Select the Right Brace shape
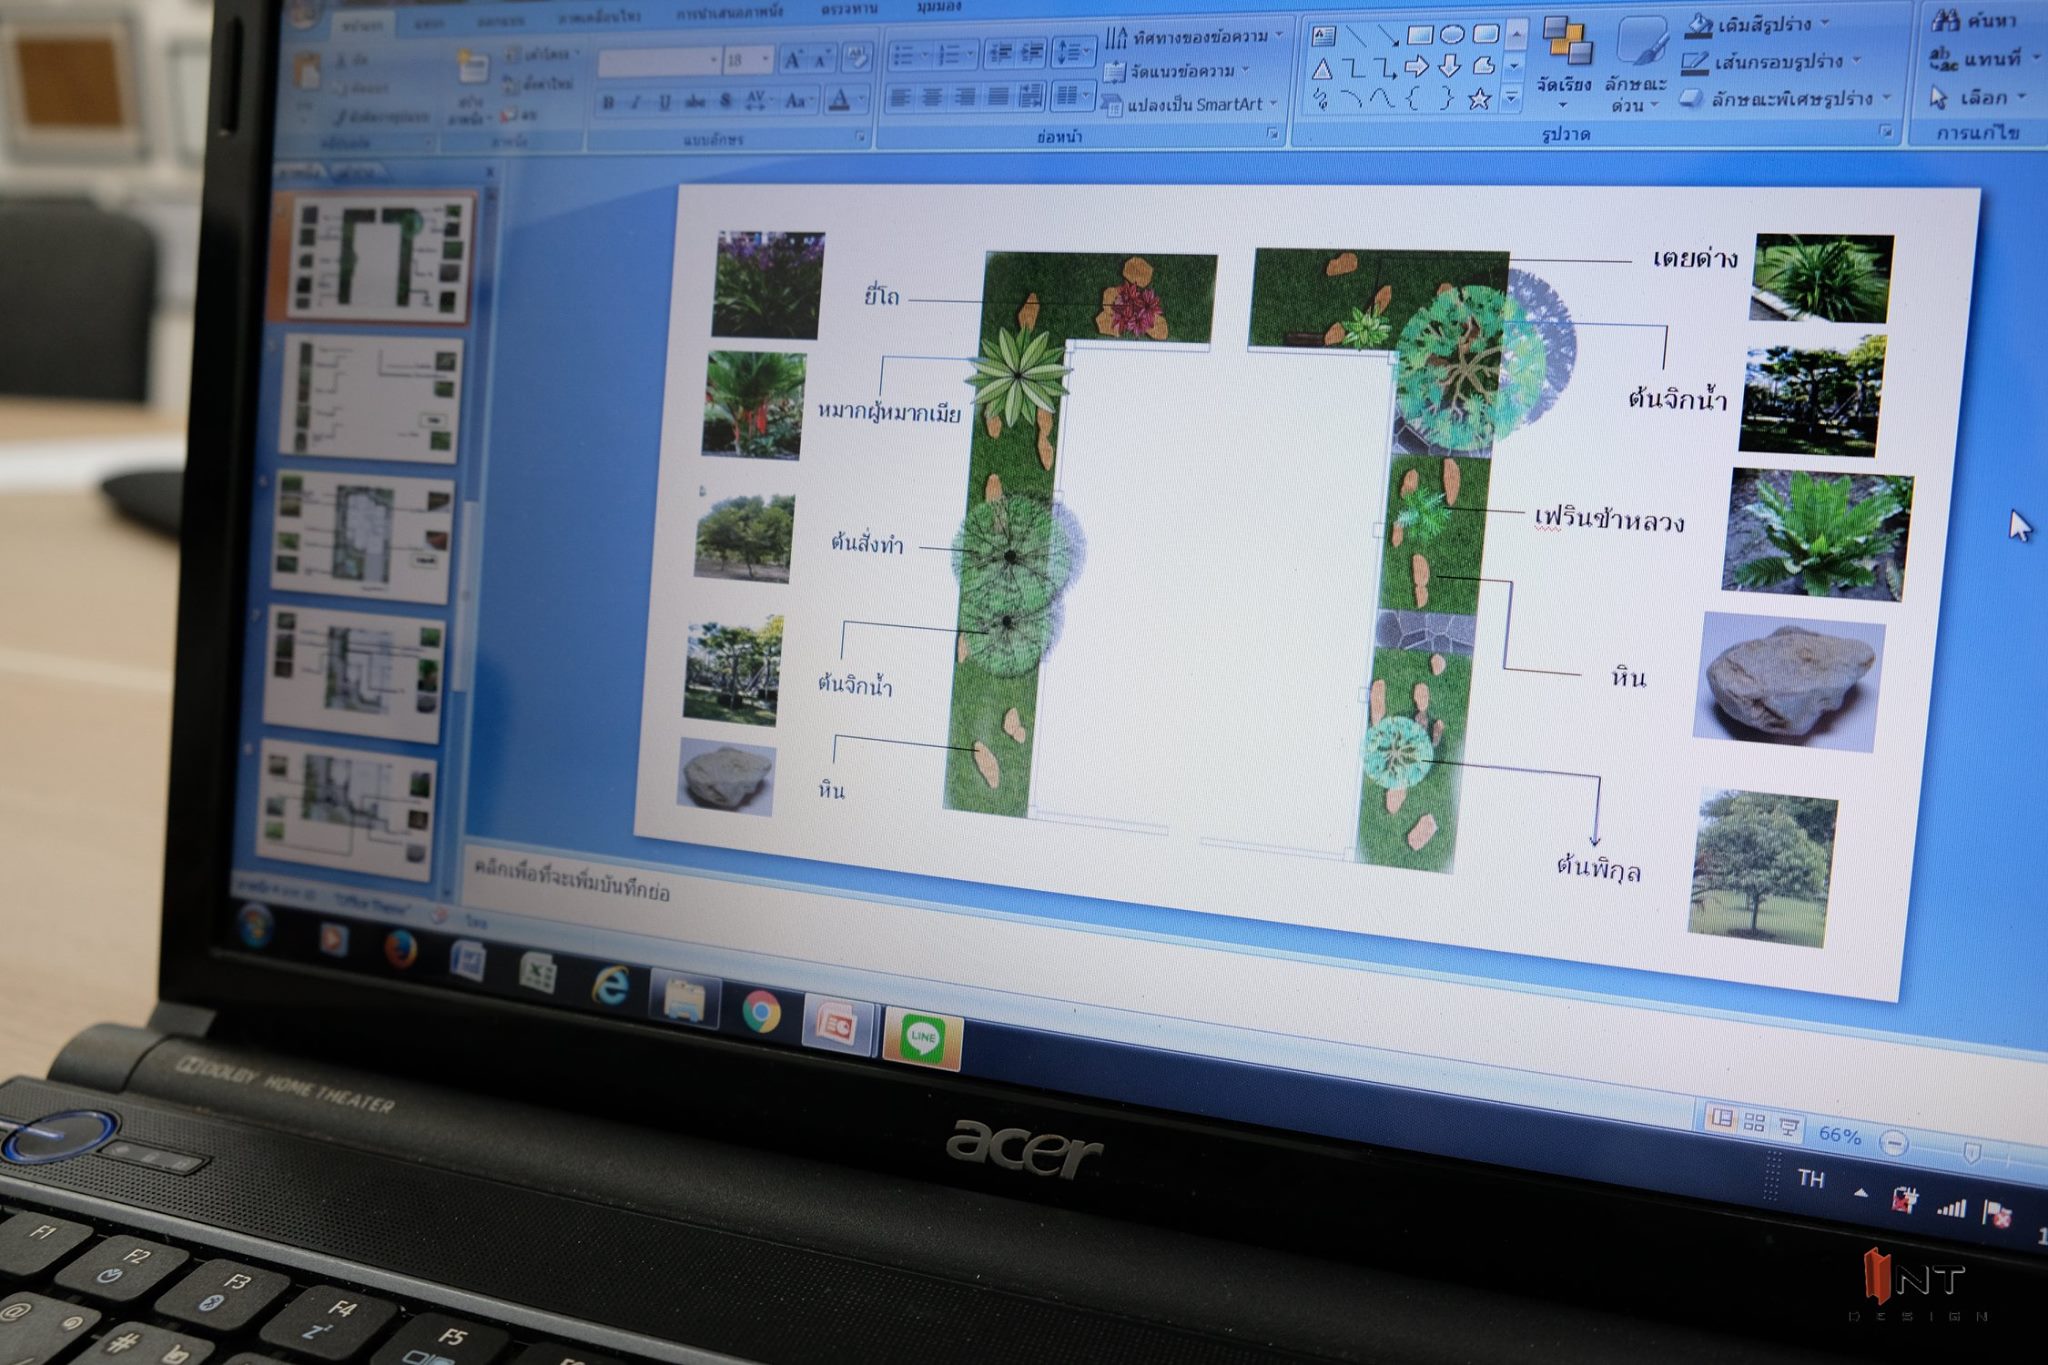This screenshot has width=2048, height=1365. click(x=1447, y=98)
